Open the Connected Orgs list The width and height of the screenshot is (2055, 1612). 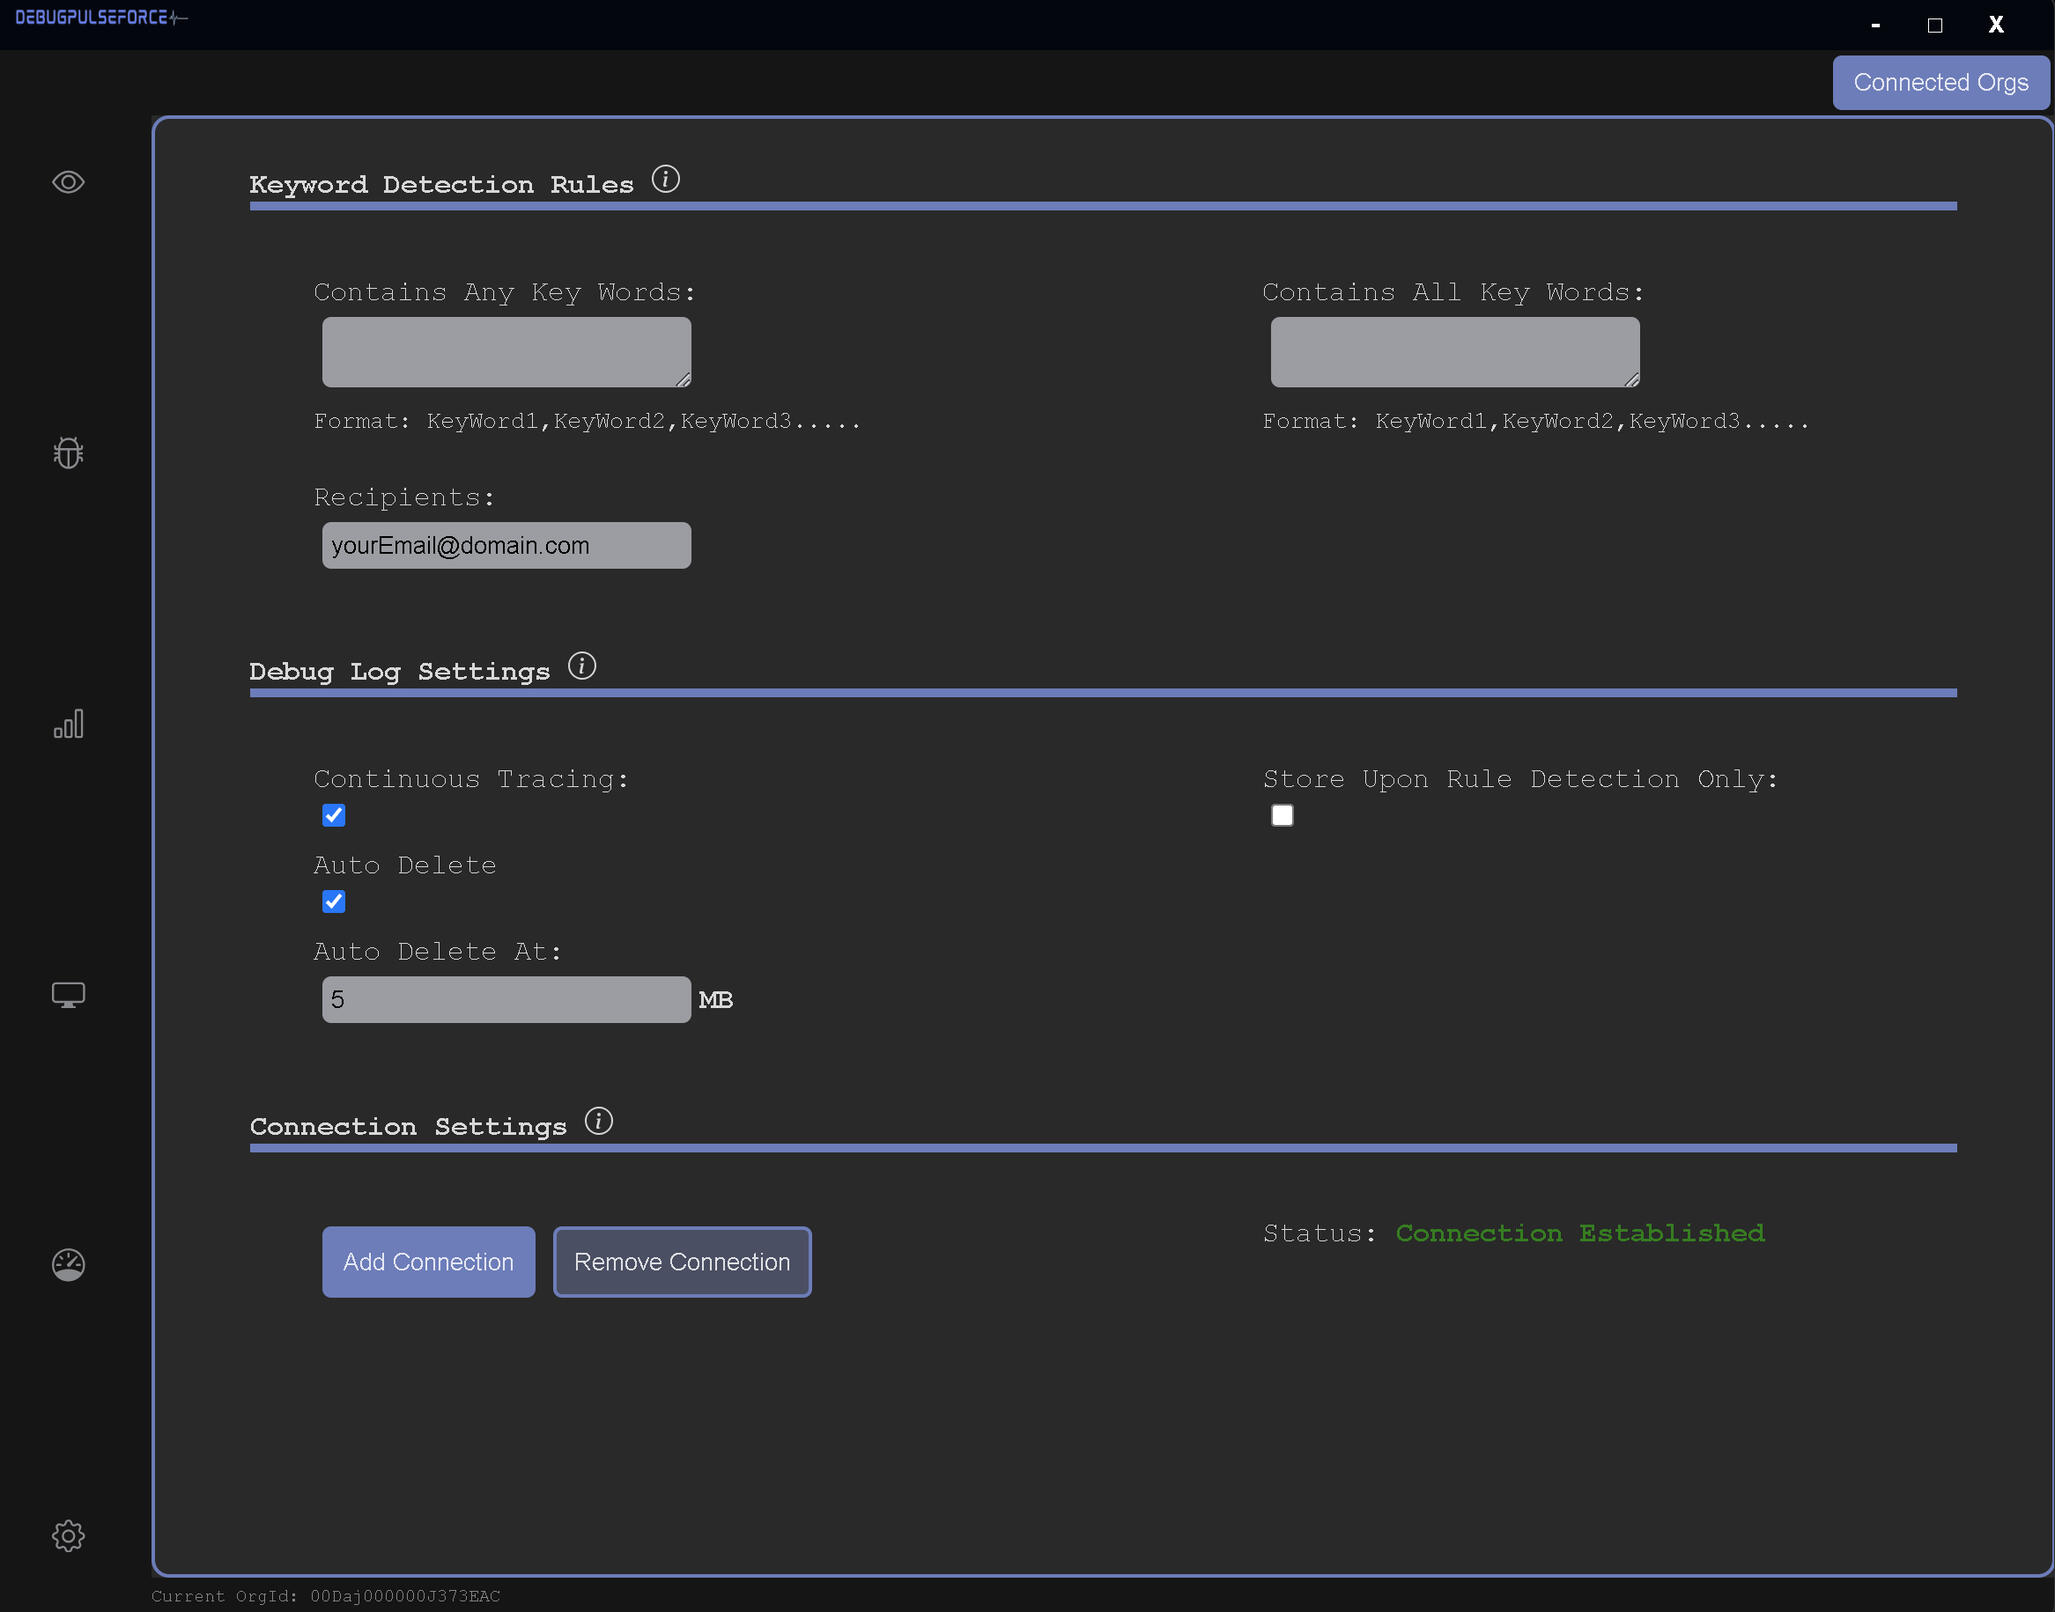coord(1940,82)
